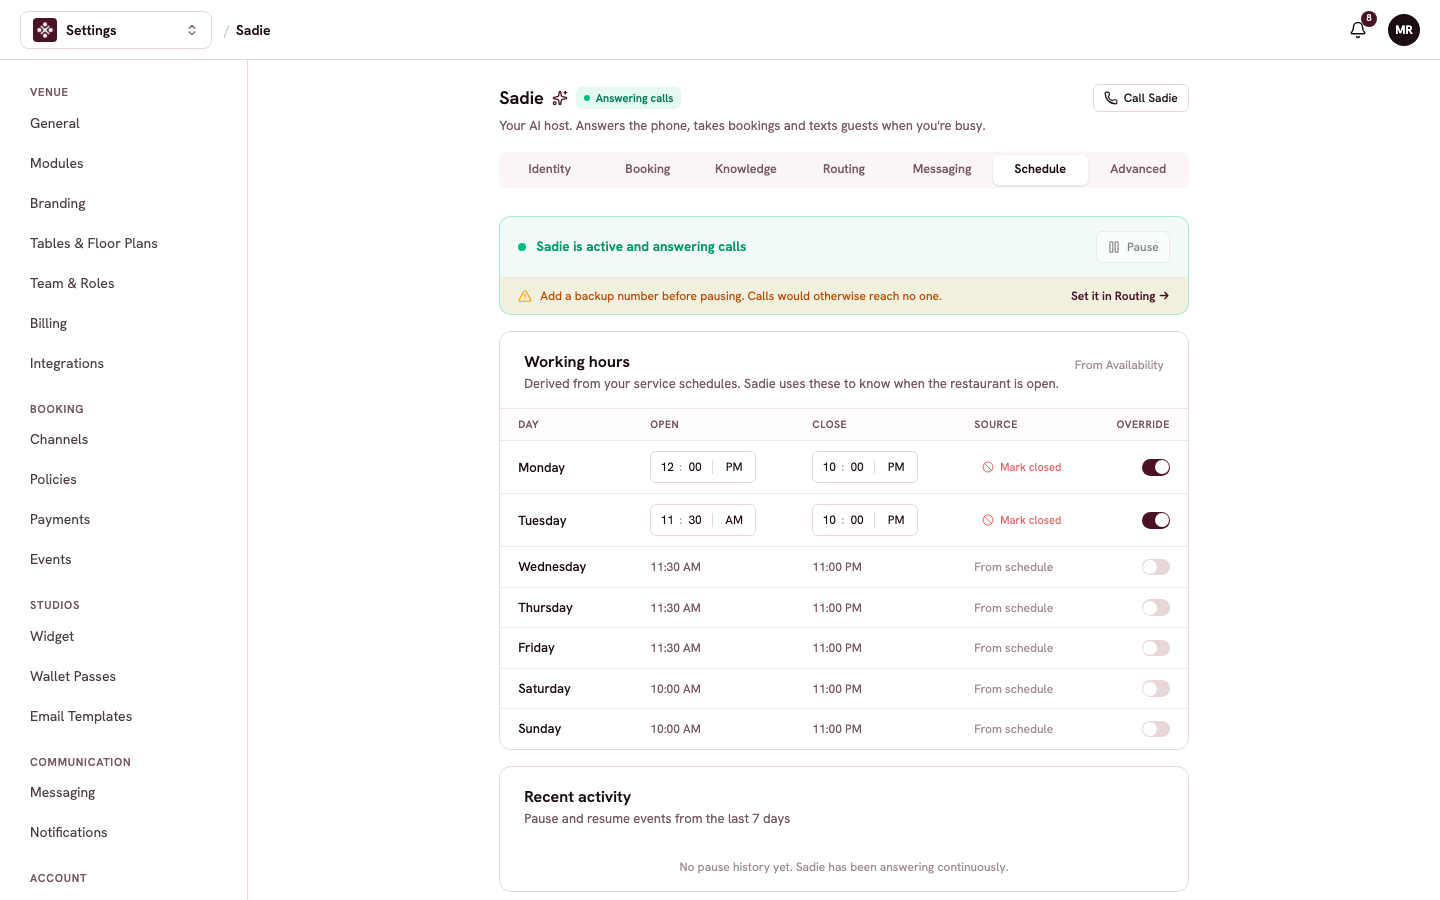Screen dimensions: 1440x900
Task: Click the pause bars icon
Action: click(x=1114, y=247)
